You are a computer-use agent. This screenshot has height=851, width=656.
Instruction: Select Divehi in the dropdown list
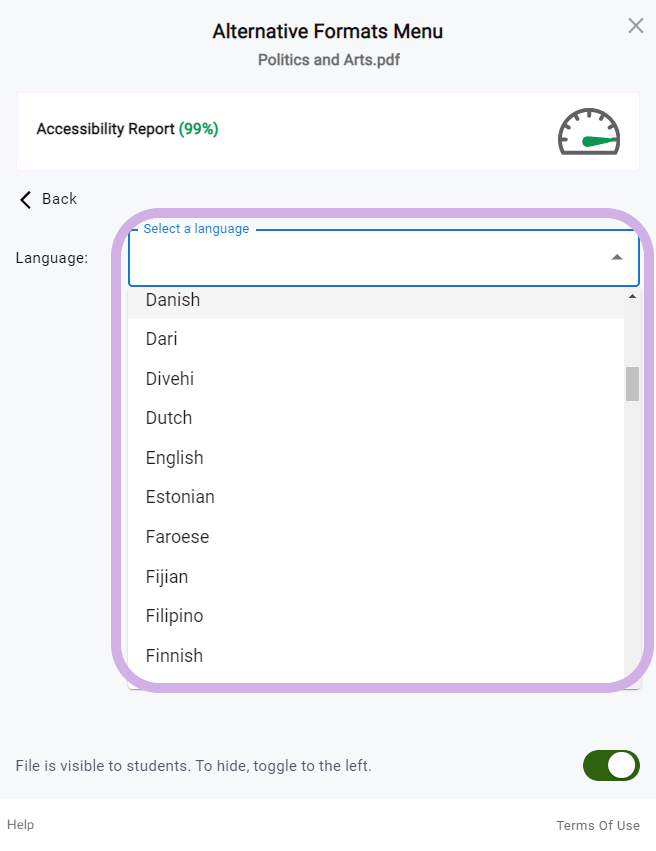click(x=376, y=378)
